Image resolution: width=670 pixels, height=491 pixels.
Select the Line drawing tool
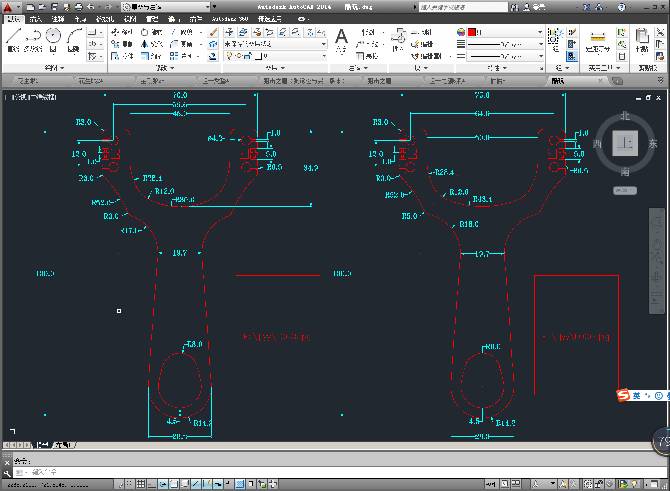13,39
